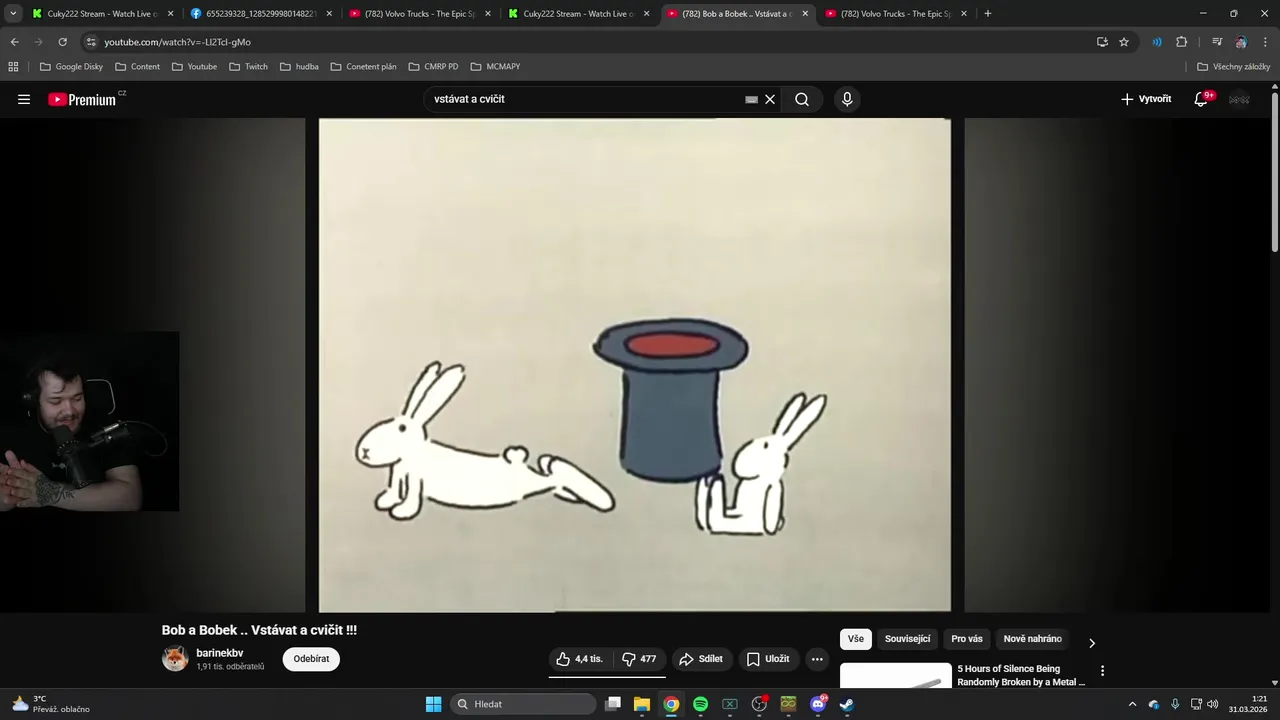The width and height of the screenshot is (1280, 720).
Task: Open the Conetent plán bookmark folder
Action: tap(364, 67)
